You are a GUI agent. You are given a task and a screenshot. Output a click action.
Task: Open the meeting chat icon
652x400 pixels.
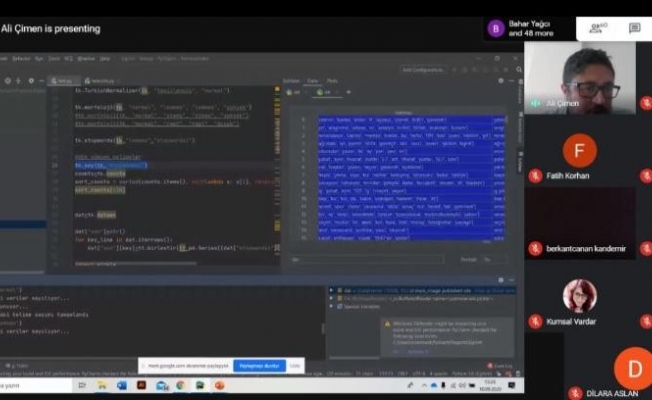[634, 28]
